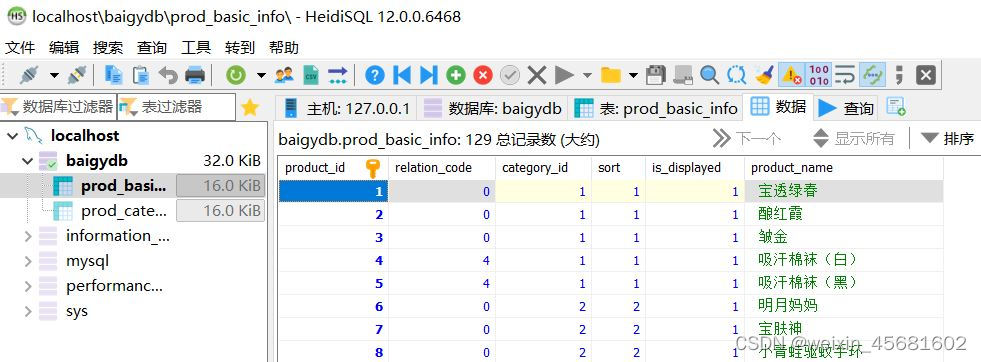Click the 下一个 next button
Viewport: 981px width, 362px height.
pyautogui.click(x=747, y=138)
